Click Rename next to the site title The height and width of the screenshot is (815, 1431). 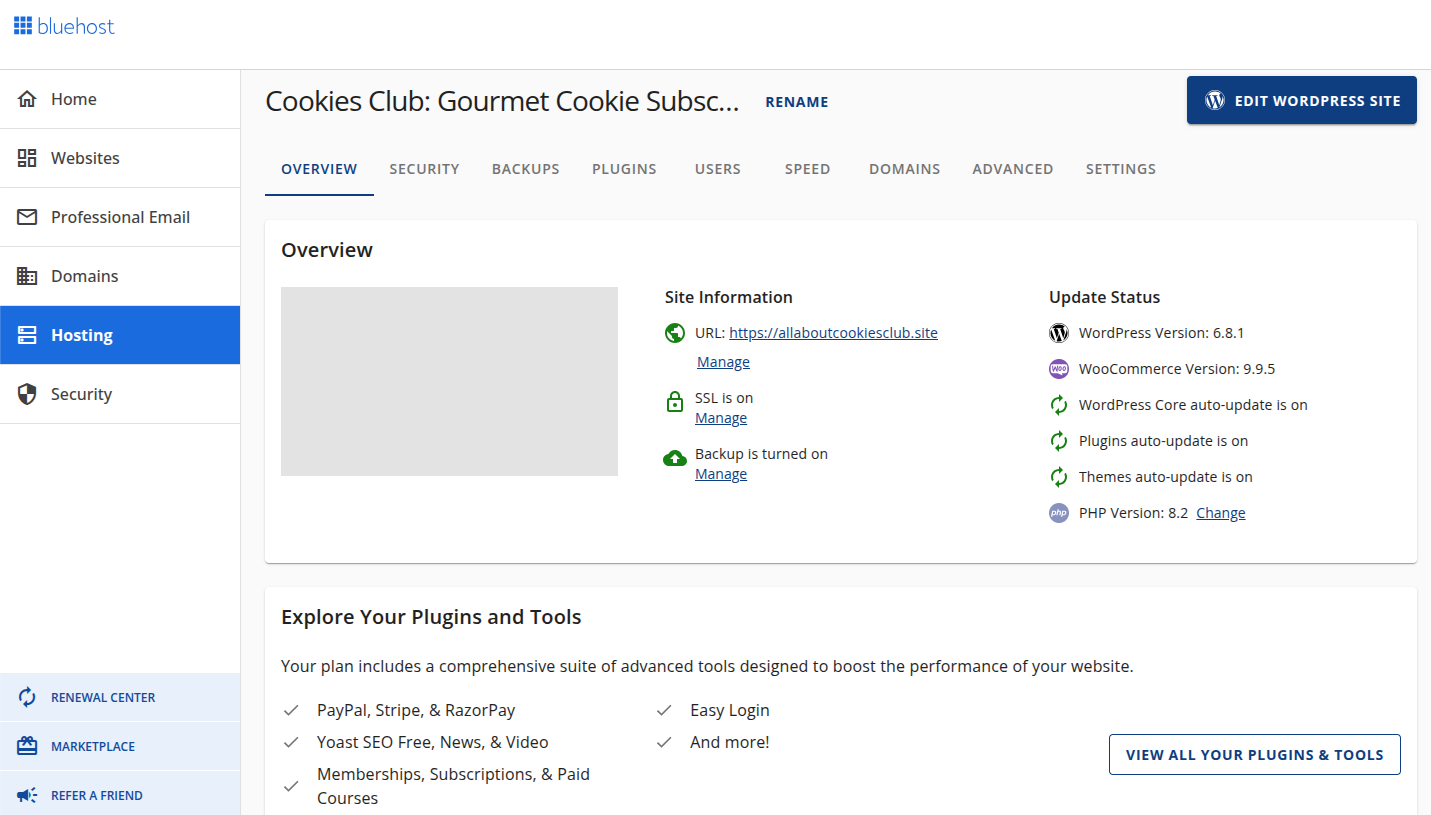pyautogui.click(x=796, y=102)
